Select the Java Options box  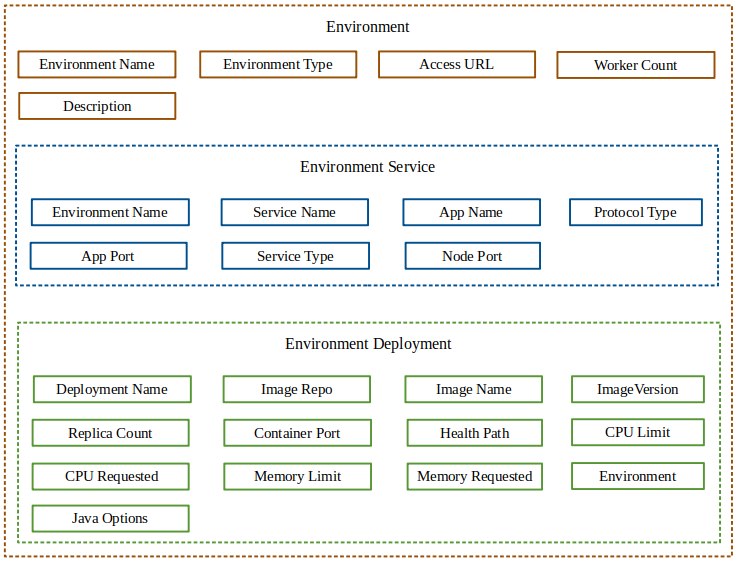[x=110, y=518]
